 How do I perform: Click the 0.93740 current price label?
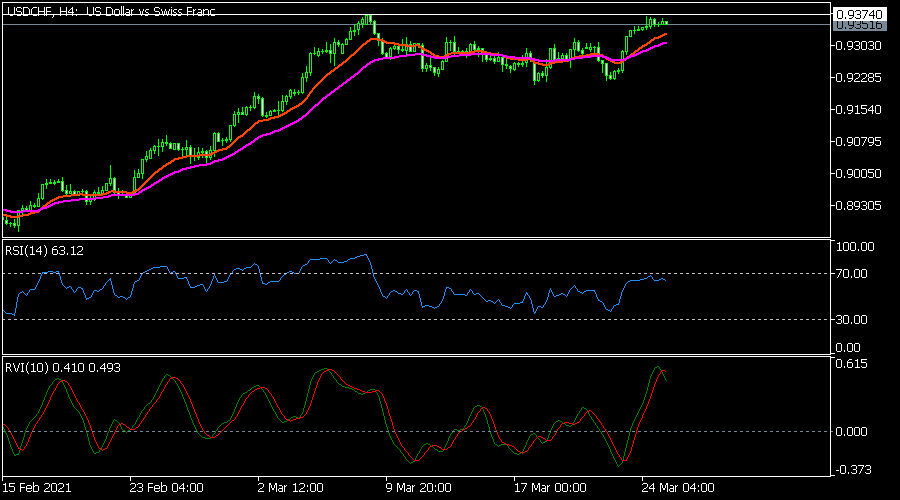[859, 14]
